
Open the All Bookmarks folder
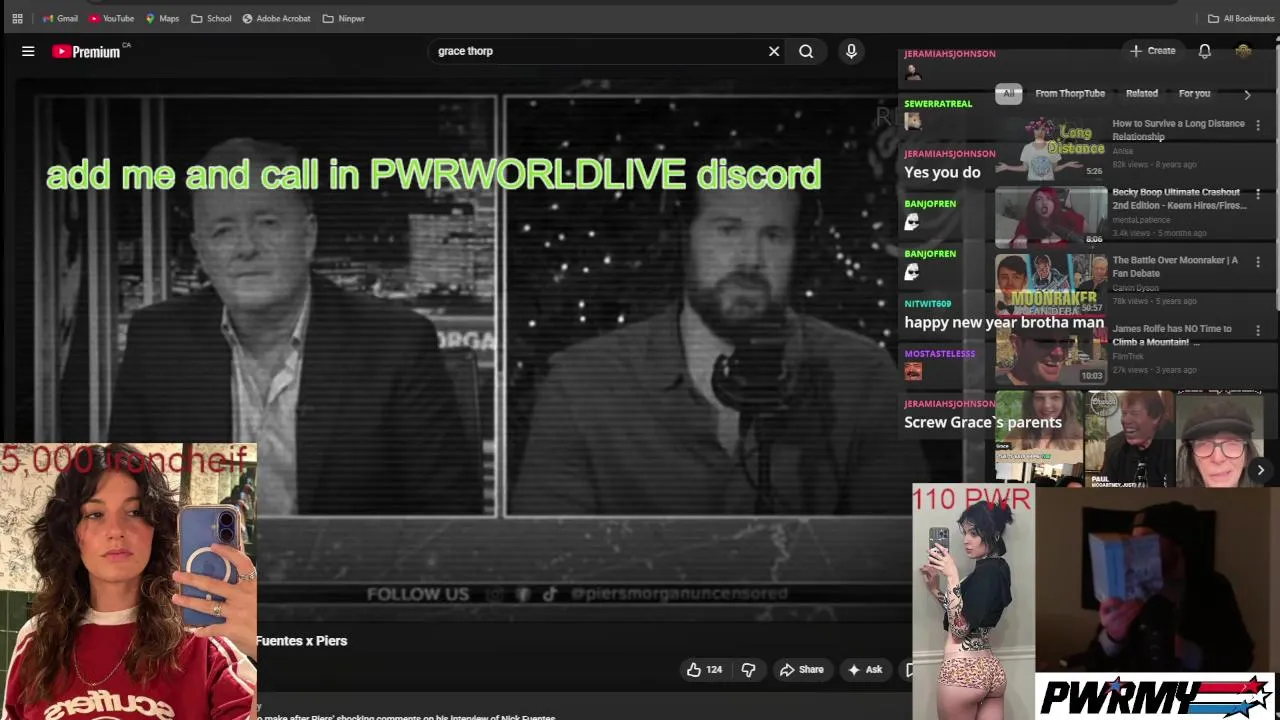click(x=1241, y=18)
